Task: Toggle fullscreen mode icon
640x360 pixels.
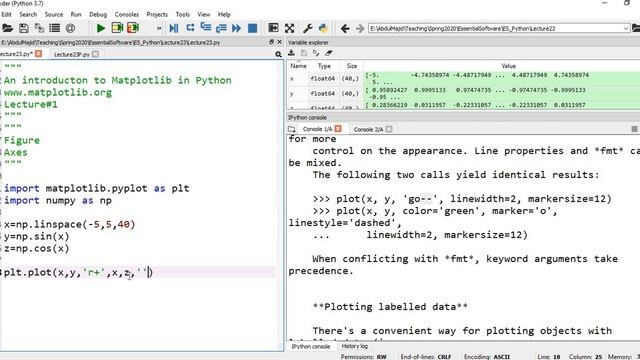Action: tap(289, 28)
